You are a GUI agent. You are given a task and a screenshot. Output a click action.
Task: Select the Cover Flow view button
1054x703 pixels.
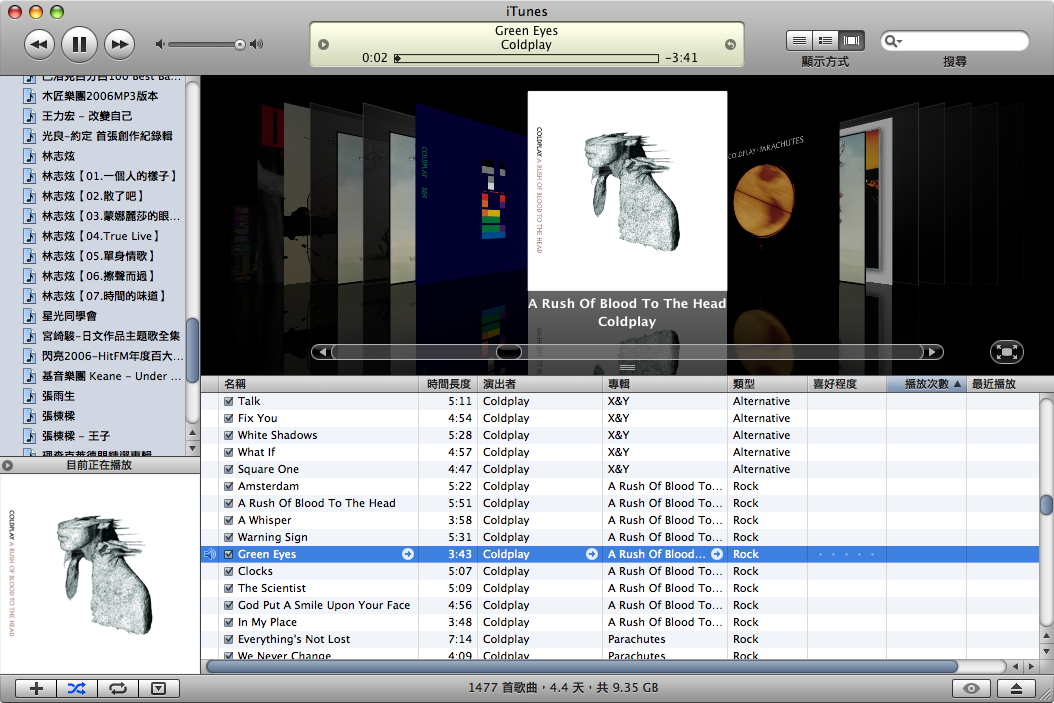pyautogui.click(x=851, y=41)
